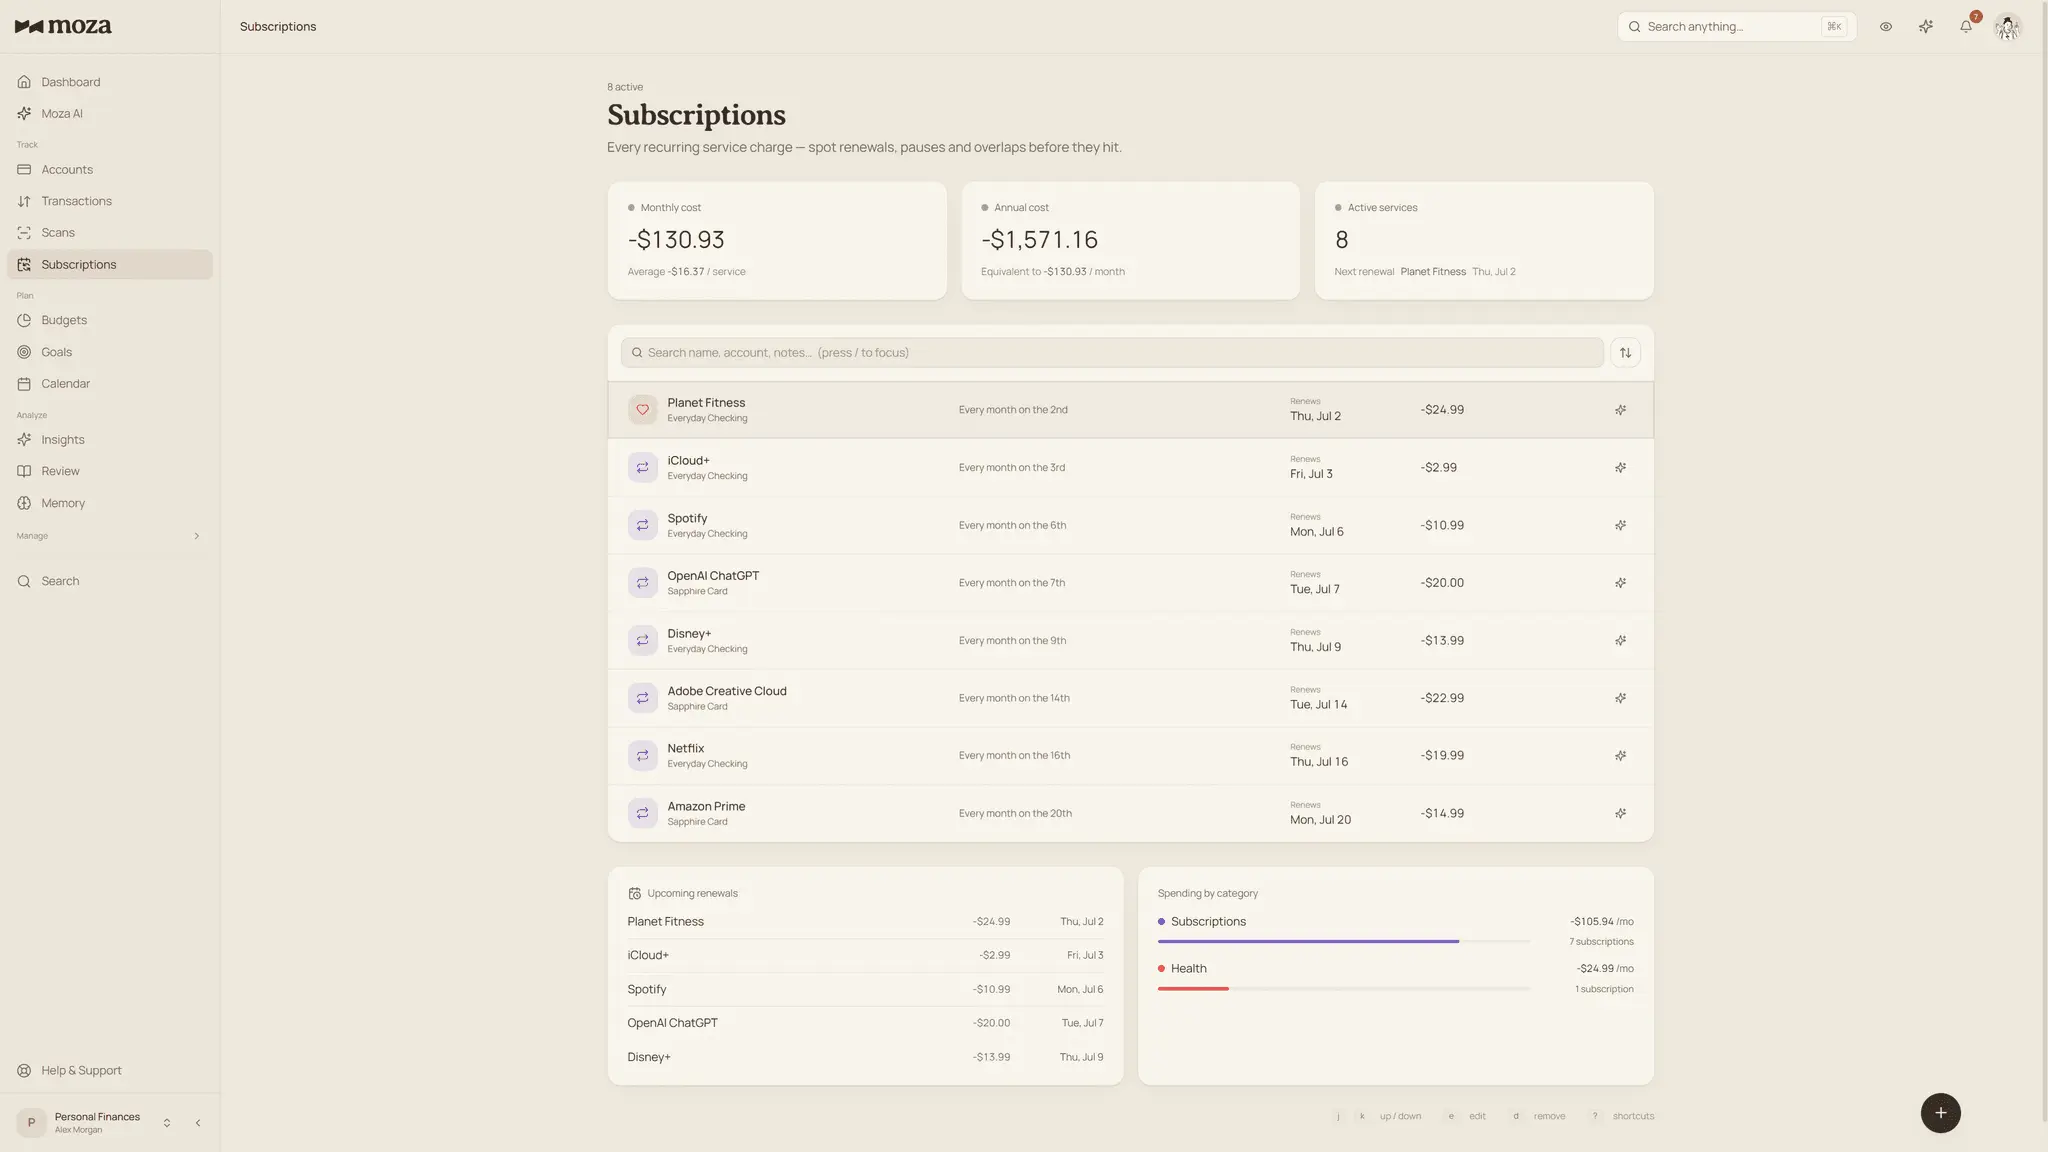
Task: Add subscription with plus button
Action: click(x=1940, y=1113)
